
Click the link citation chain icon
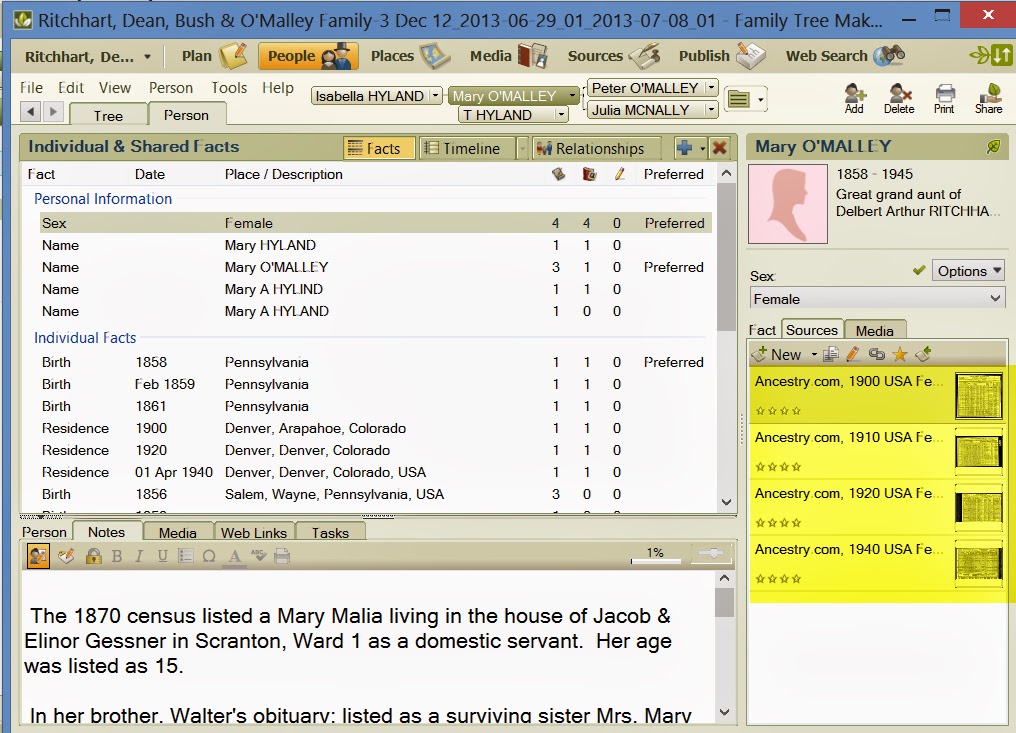click(x=876, y=354)
